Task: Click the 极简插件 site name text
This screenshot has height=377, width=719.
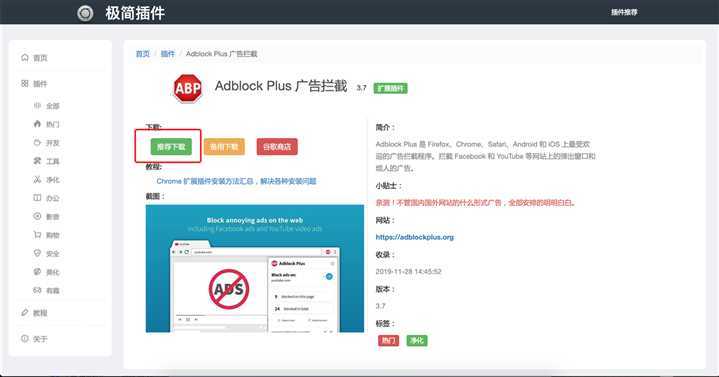Action: (135, 13)
